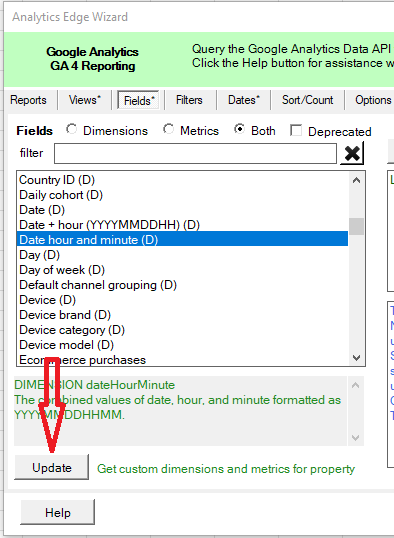394x538 pixels.
Task: Enable the Deprecated checkbox
Action: pos(296,130)
